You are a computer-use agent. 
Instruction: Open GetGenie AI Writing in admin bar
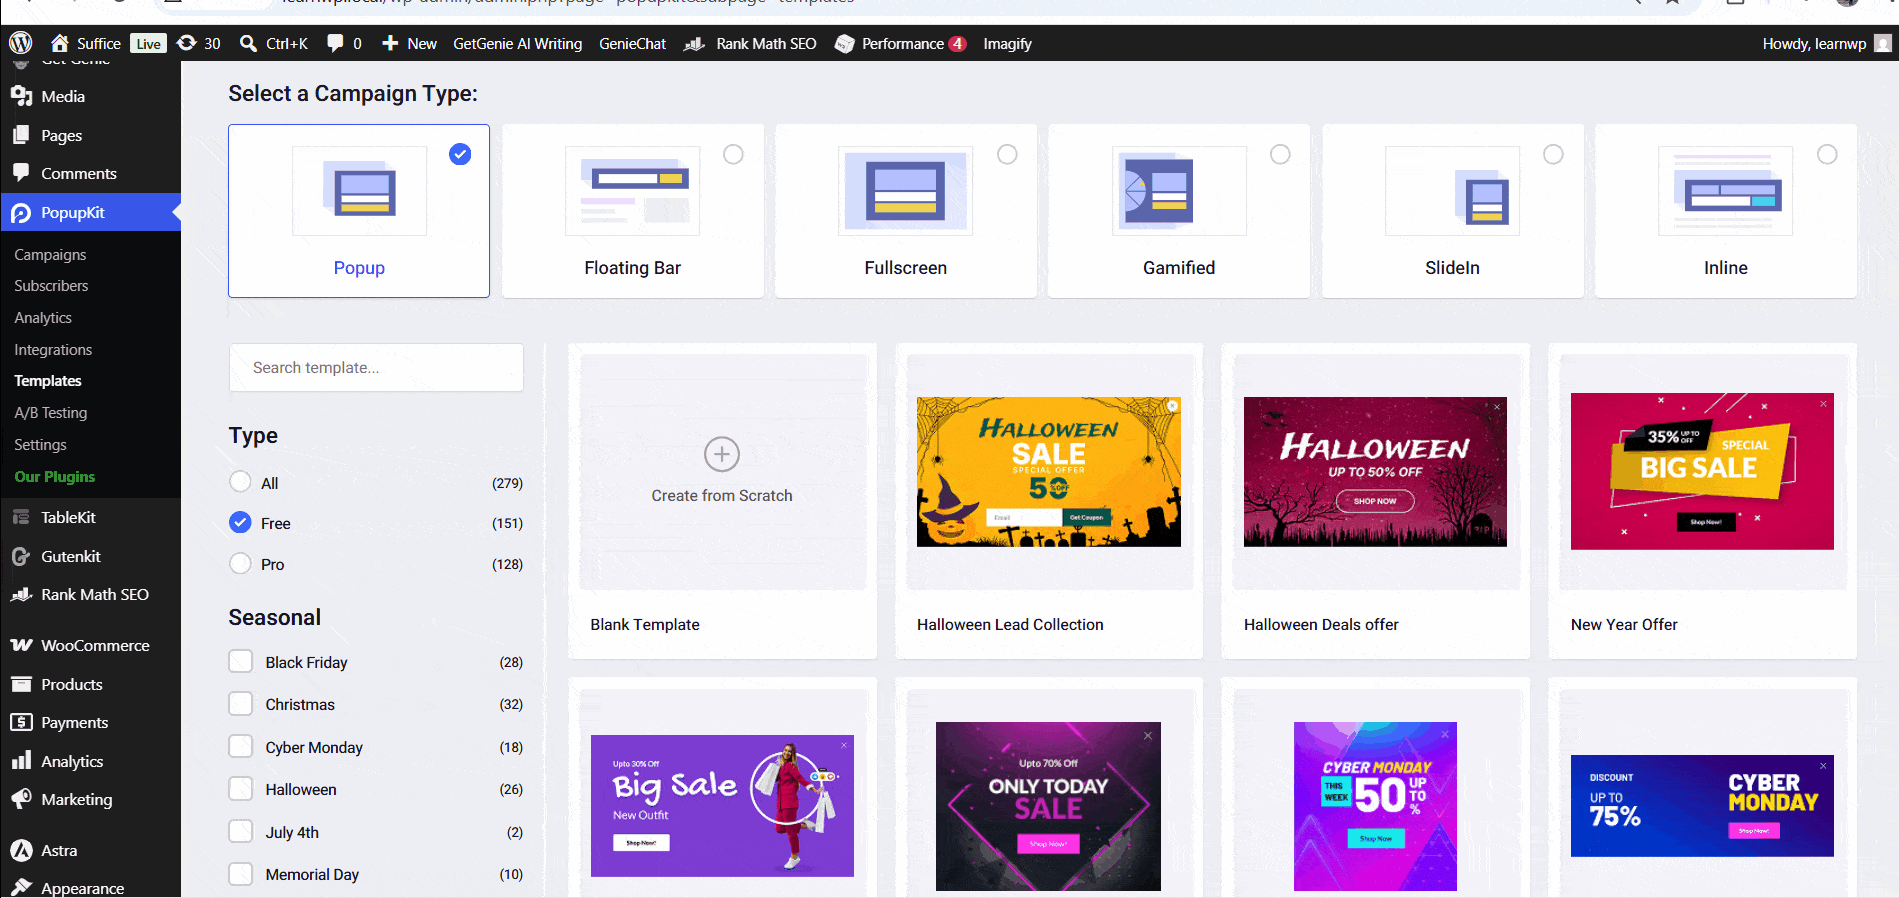517,43
